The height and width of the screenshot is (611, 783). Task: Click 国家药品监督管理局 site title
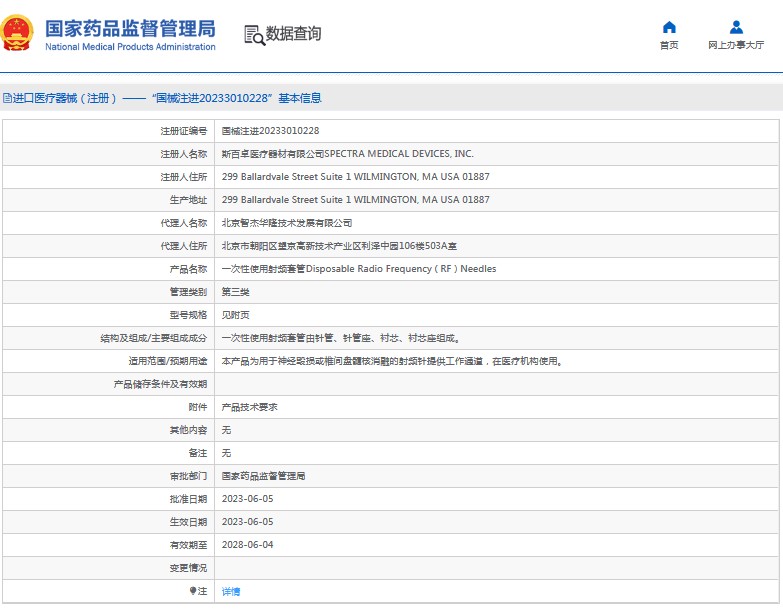[130, 28]
